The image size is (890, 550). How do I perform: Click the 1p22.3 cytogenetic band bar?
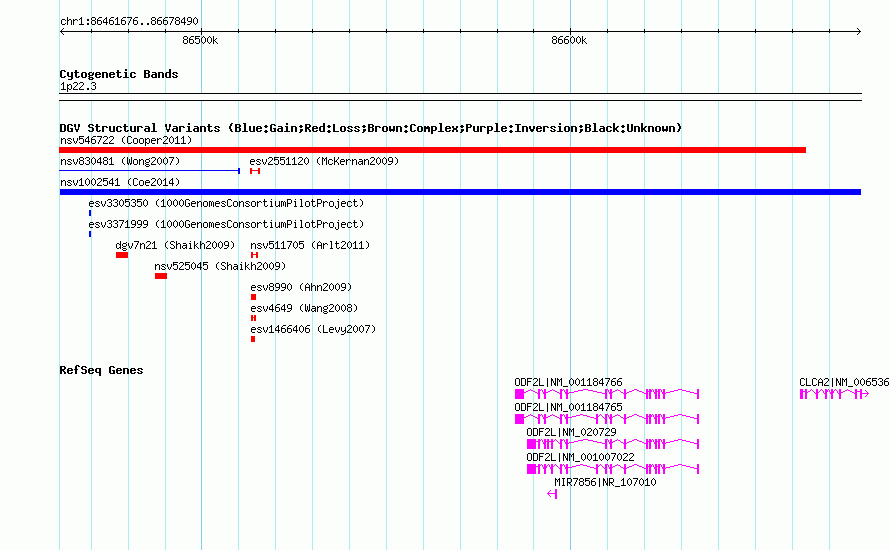point(460,97)
